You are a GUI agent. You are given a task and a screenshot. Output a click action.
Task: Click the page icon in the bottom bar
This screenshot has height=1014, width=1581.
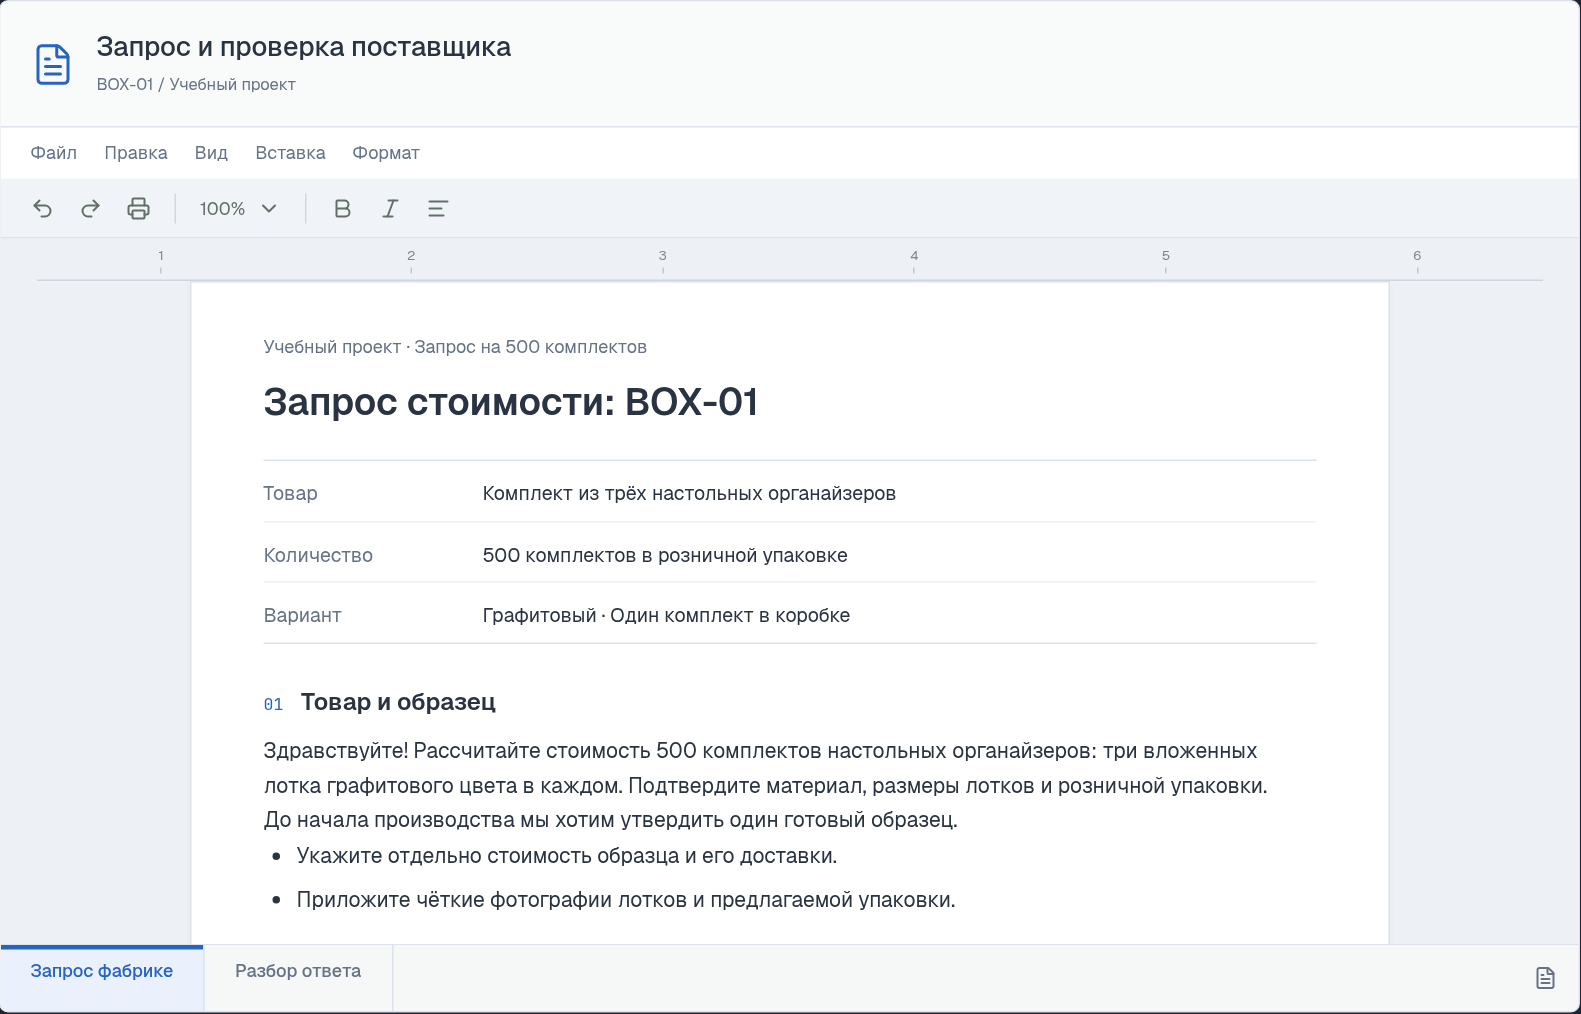[1545, 978]
